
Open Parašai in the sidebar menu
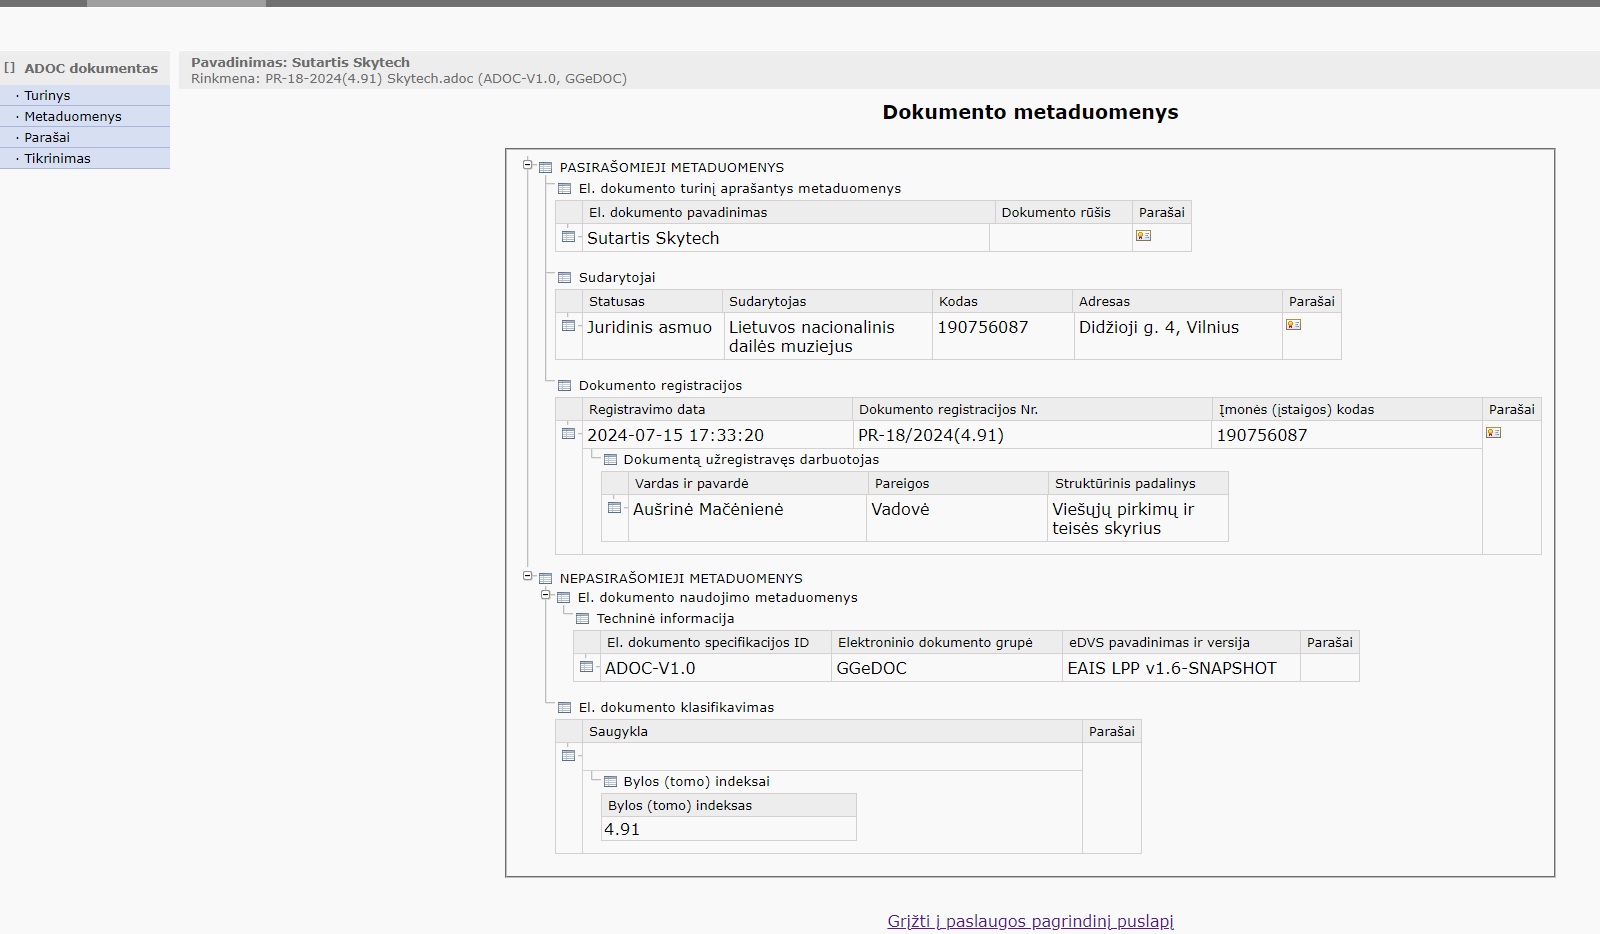[x=47, y=138]
